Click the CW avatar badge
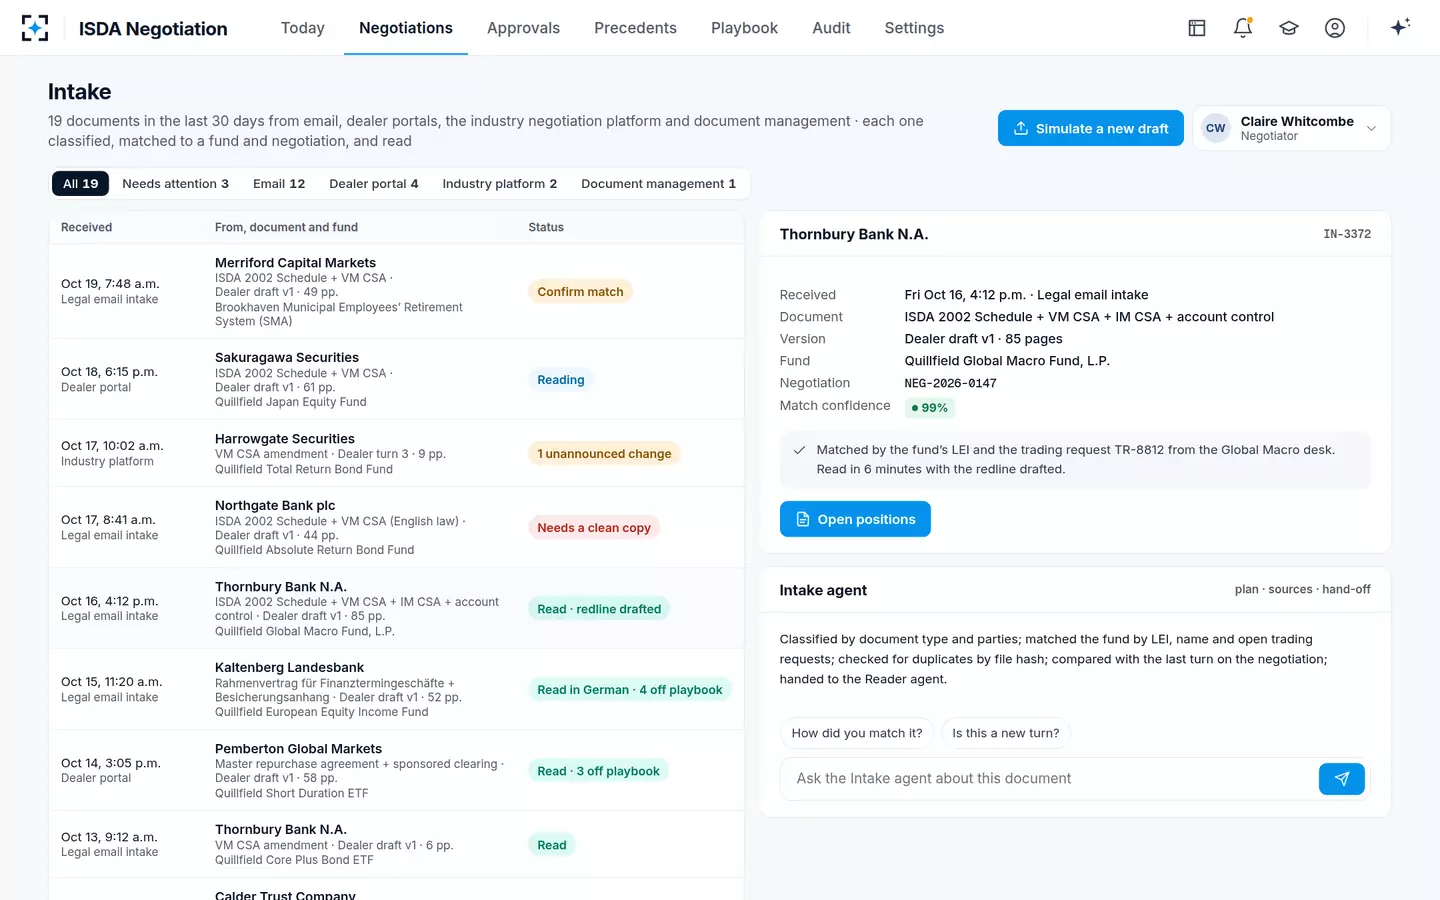This screenshot has height=900, width=1440. [1216, 128]
